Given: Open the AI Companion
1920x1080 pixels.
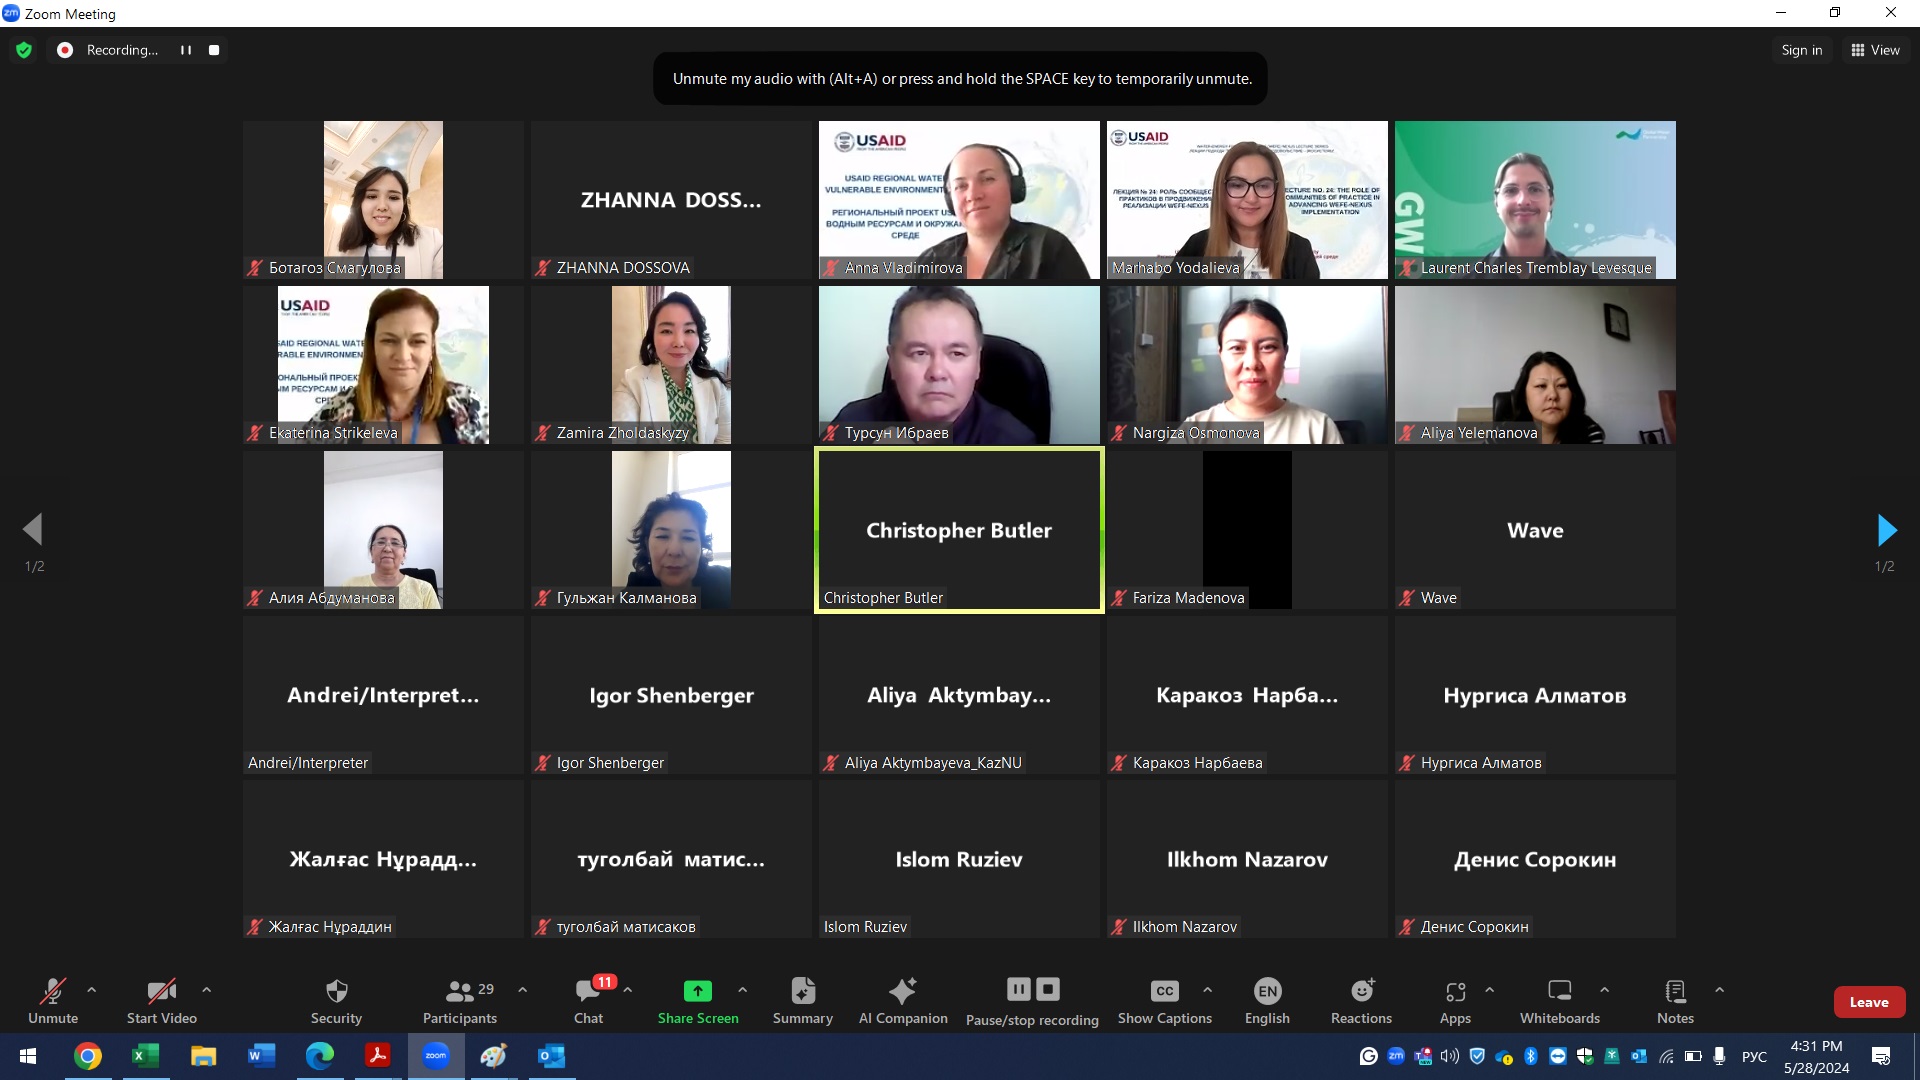Looking at the screenshot, I should 902,1001.
